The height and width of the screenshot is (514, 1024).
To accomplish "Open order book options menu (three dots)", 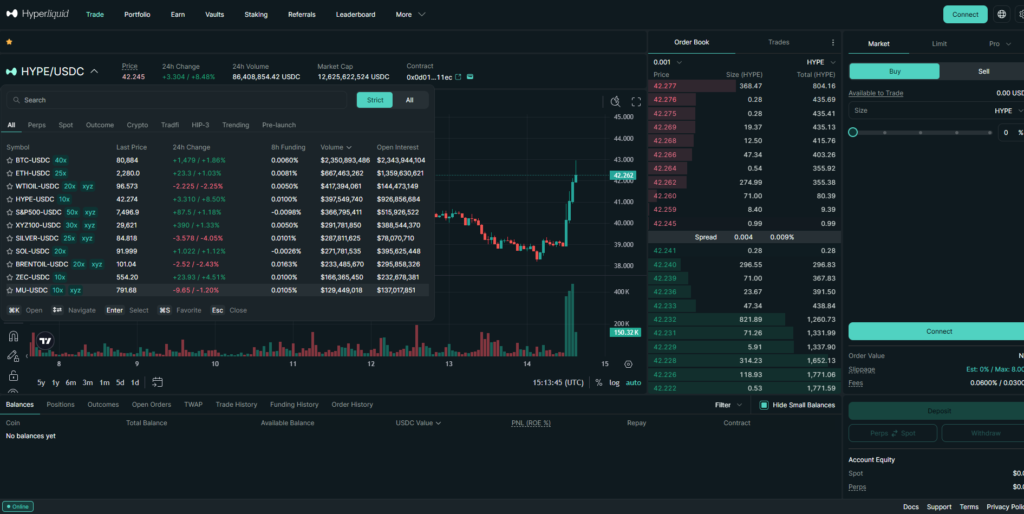I will 833,42.
